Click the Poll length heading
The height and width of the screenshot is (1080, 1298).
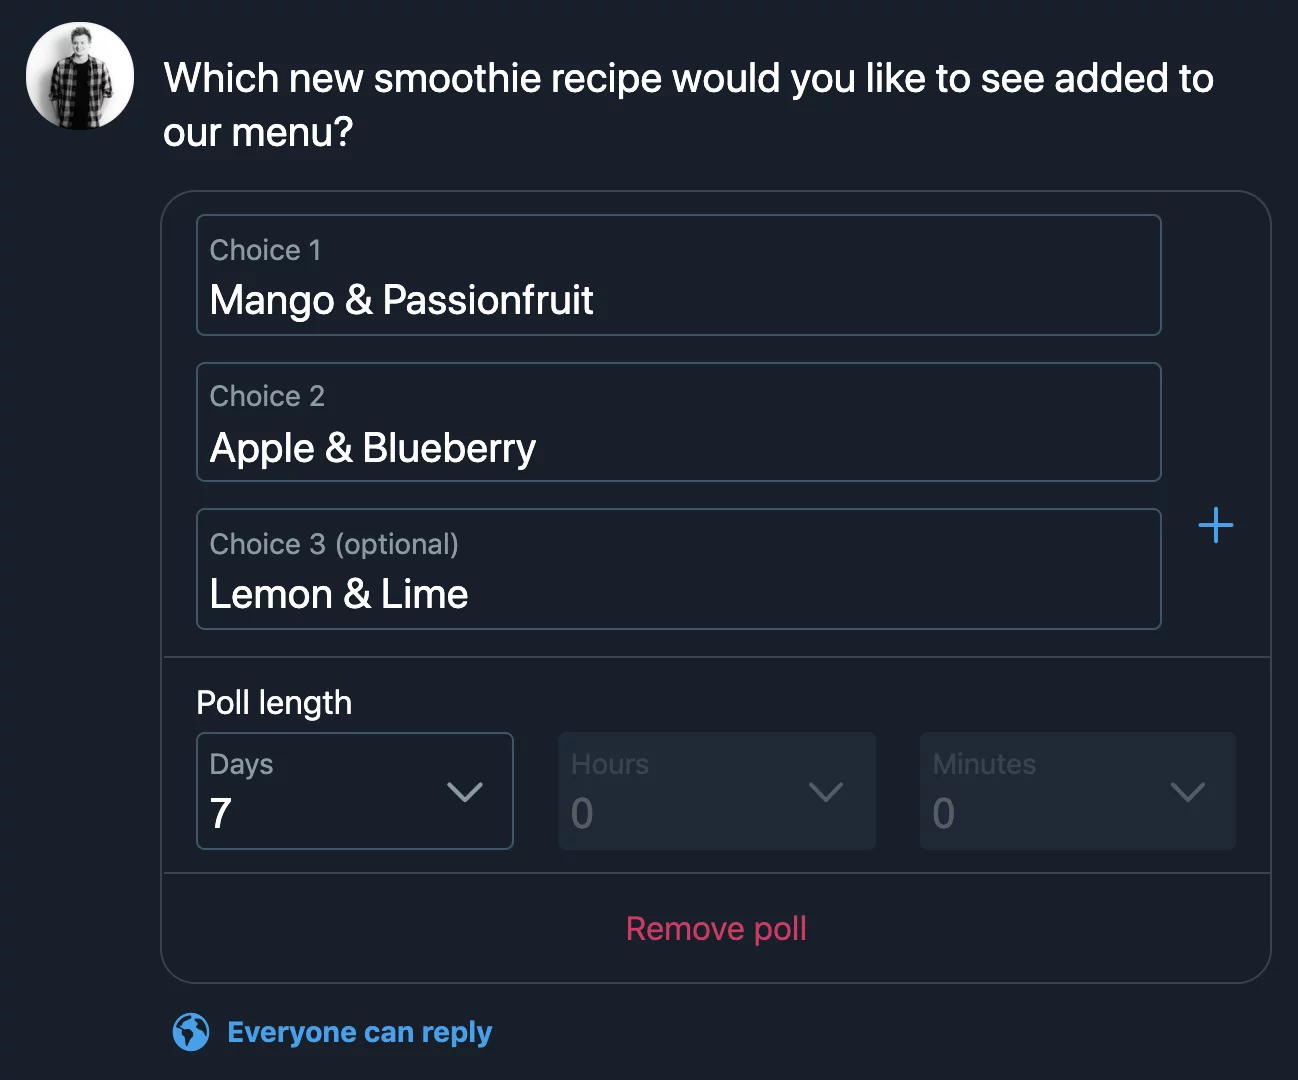274,703
